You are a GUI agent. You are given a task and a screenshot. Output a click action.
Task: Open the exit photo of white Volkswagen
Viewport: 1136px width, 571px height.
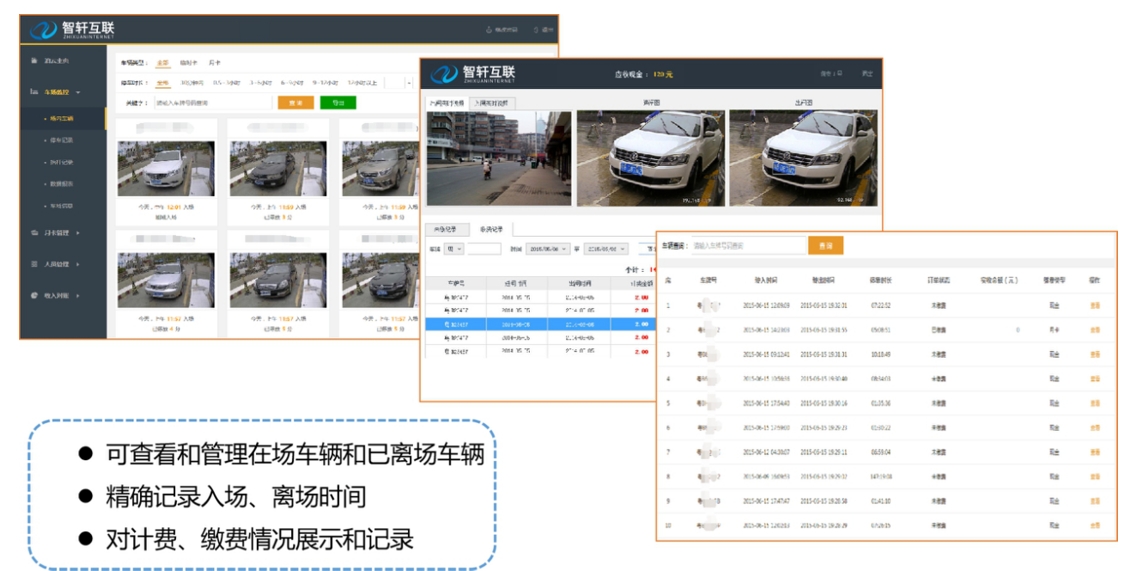click(803, 159)
